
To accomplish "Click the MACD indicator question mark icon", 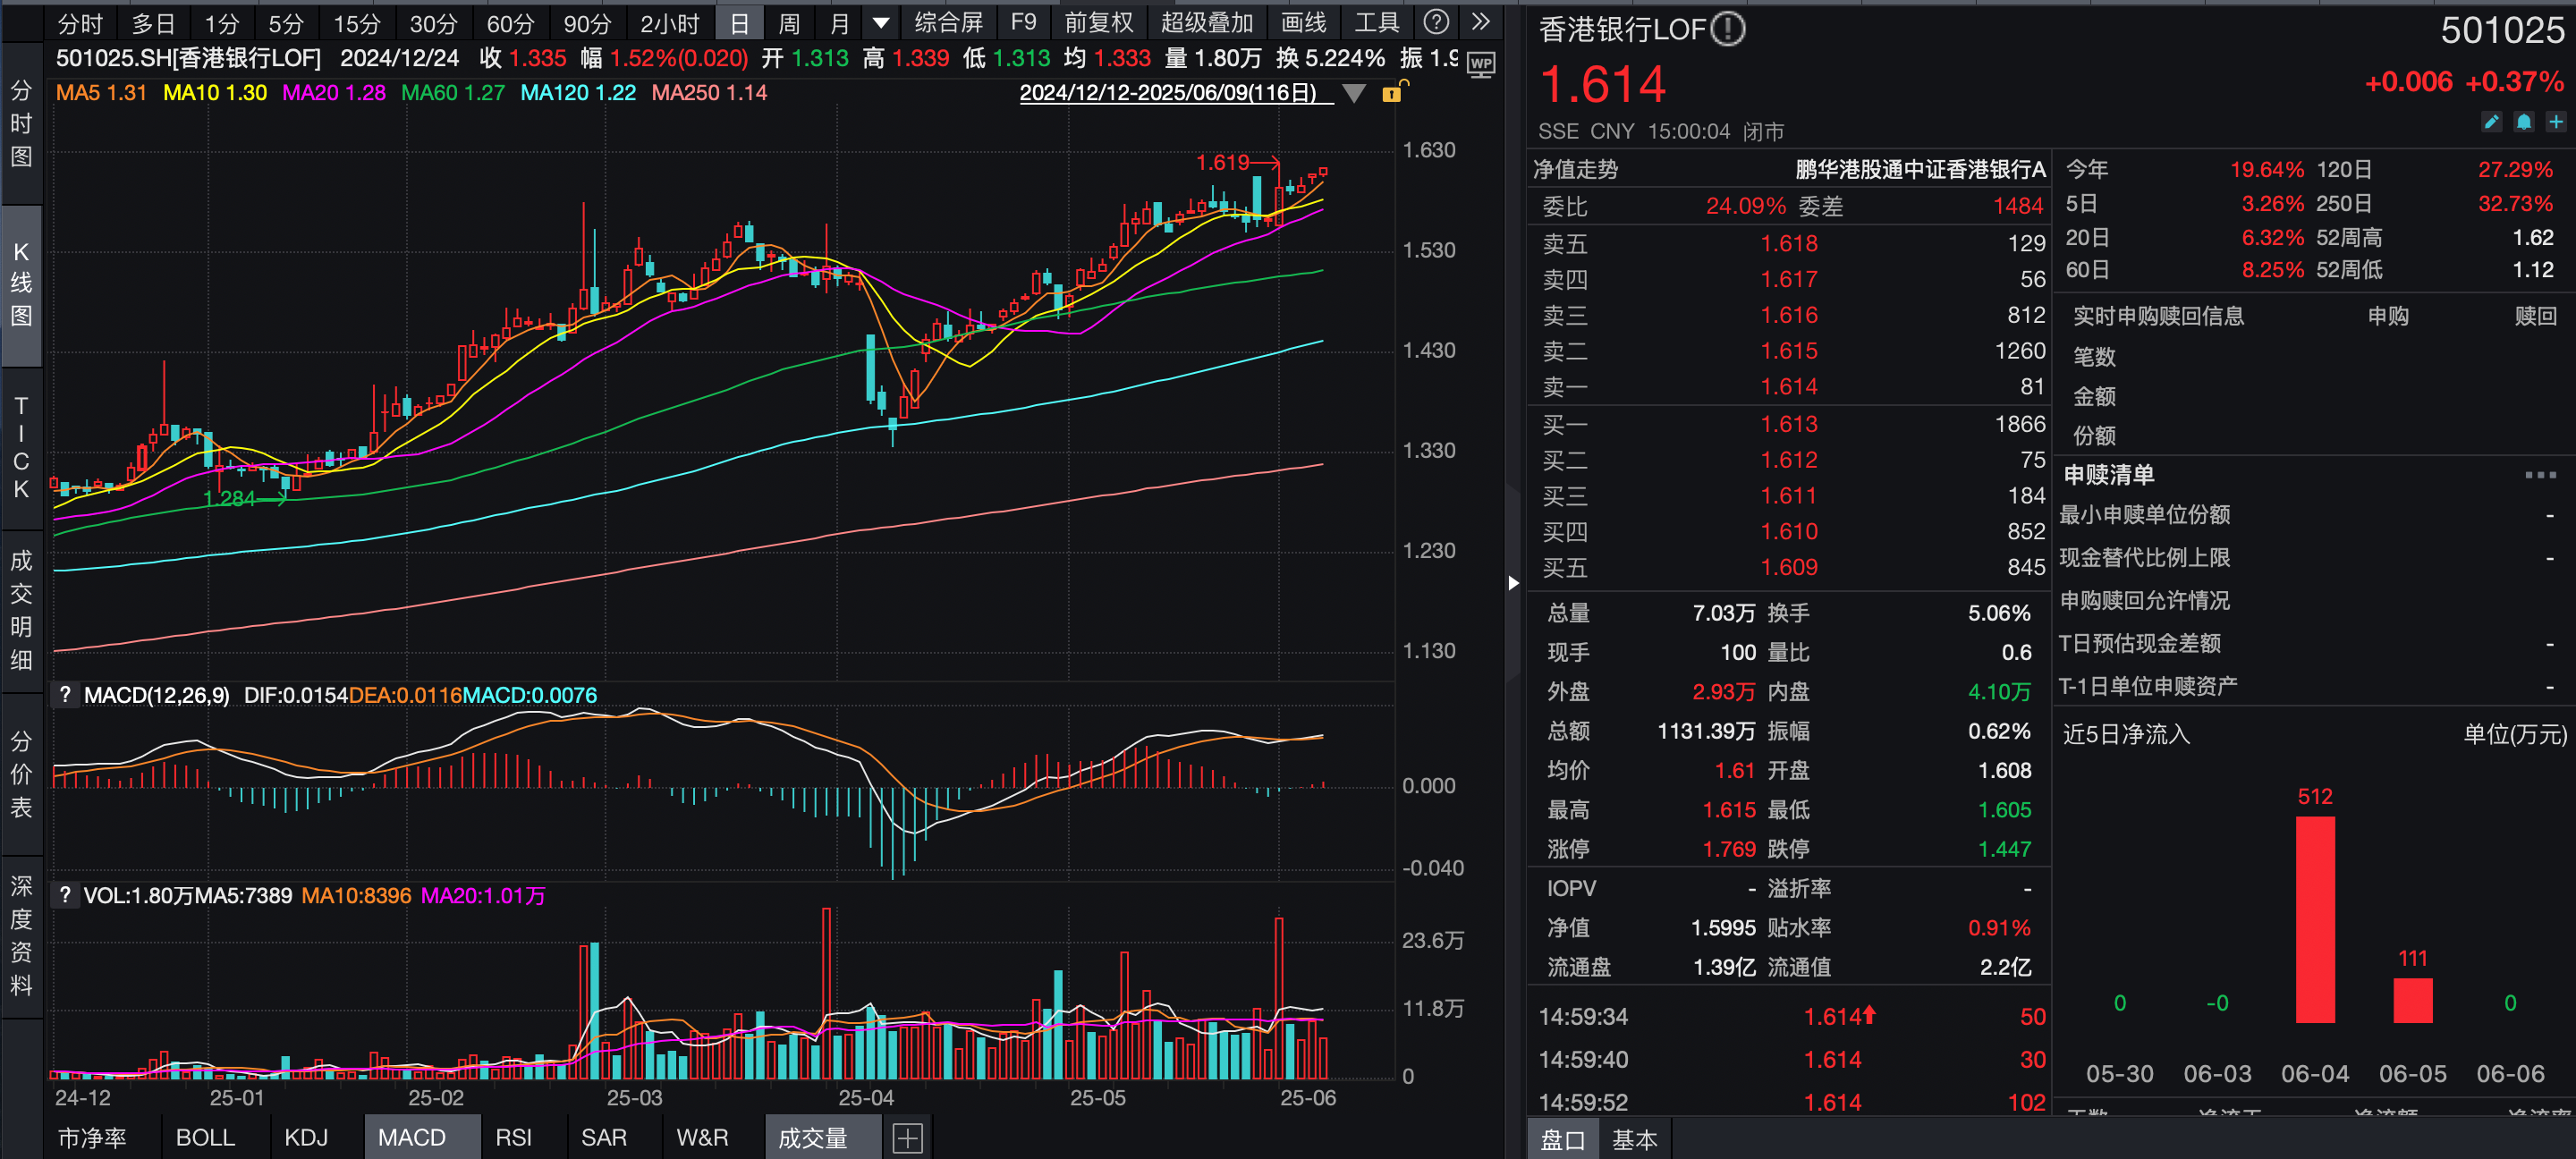I will tap(65, 694).
